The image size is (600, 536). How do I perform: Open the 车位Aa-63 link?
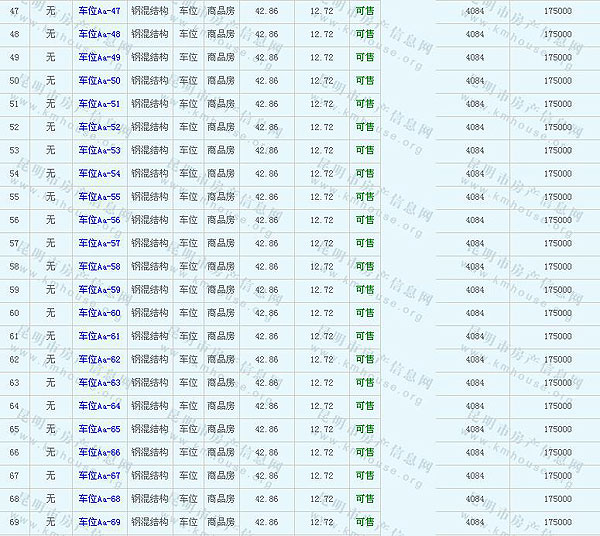coord(99,382)
